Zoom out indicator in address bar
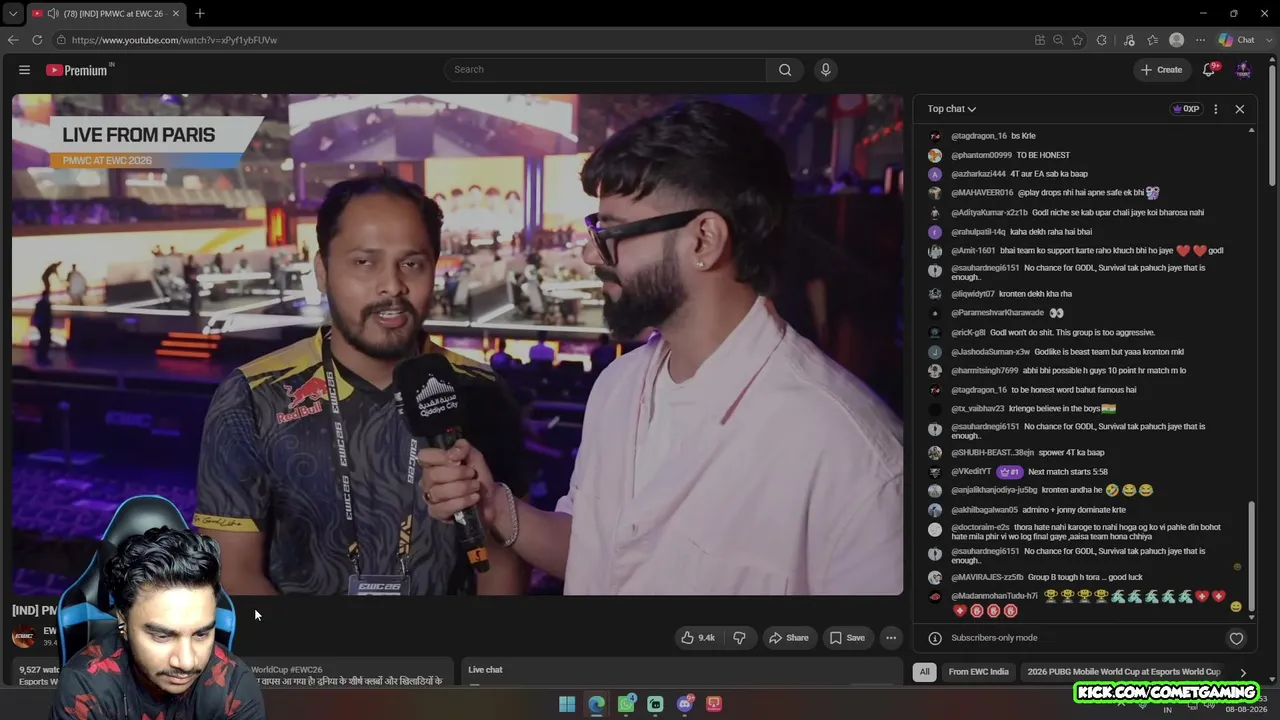 [x=1058, y=40]
